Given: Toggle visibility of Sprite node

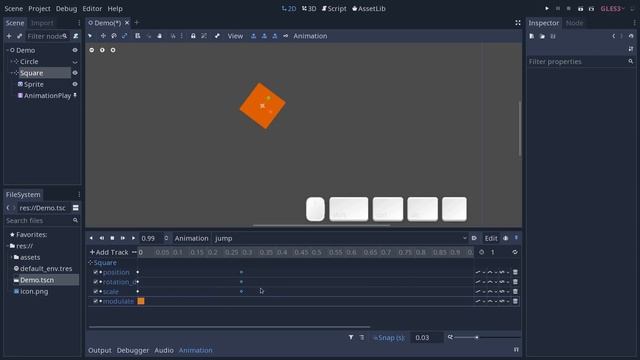Looking at the screenshot, I should pyautogui.click(x=75, y=84).
